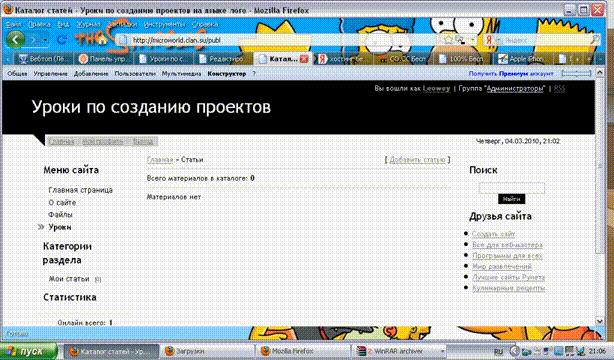The height and width of the screenshot is (360, 614).
Task: Open the Файл menu
Action: pos(14,24)
